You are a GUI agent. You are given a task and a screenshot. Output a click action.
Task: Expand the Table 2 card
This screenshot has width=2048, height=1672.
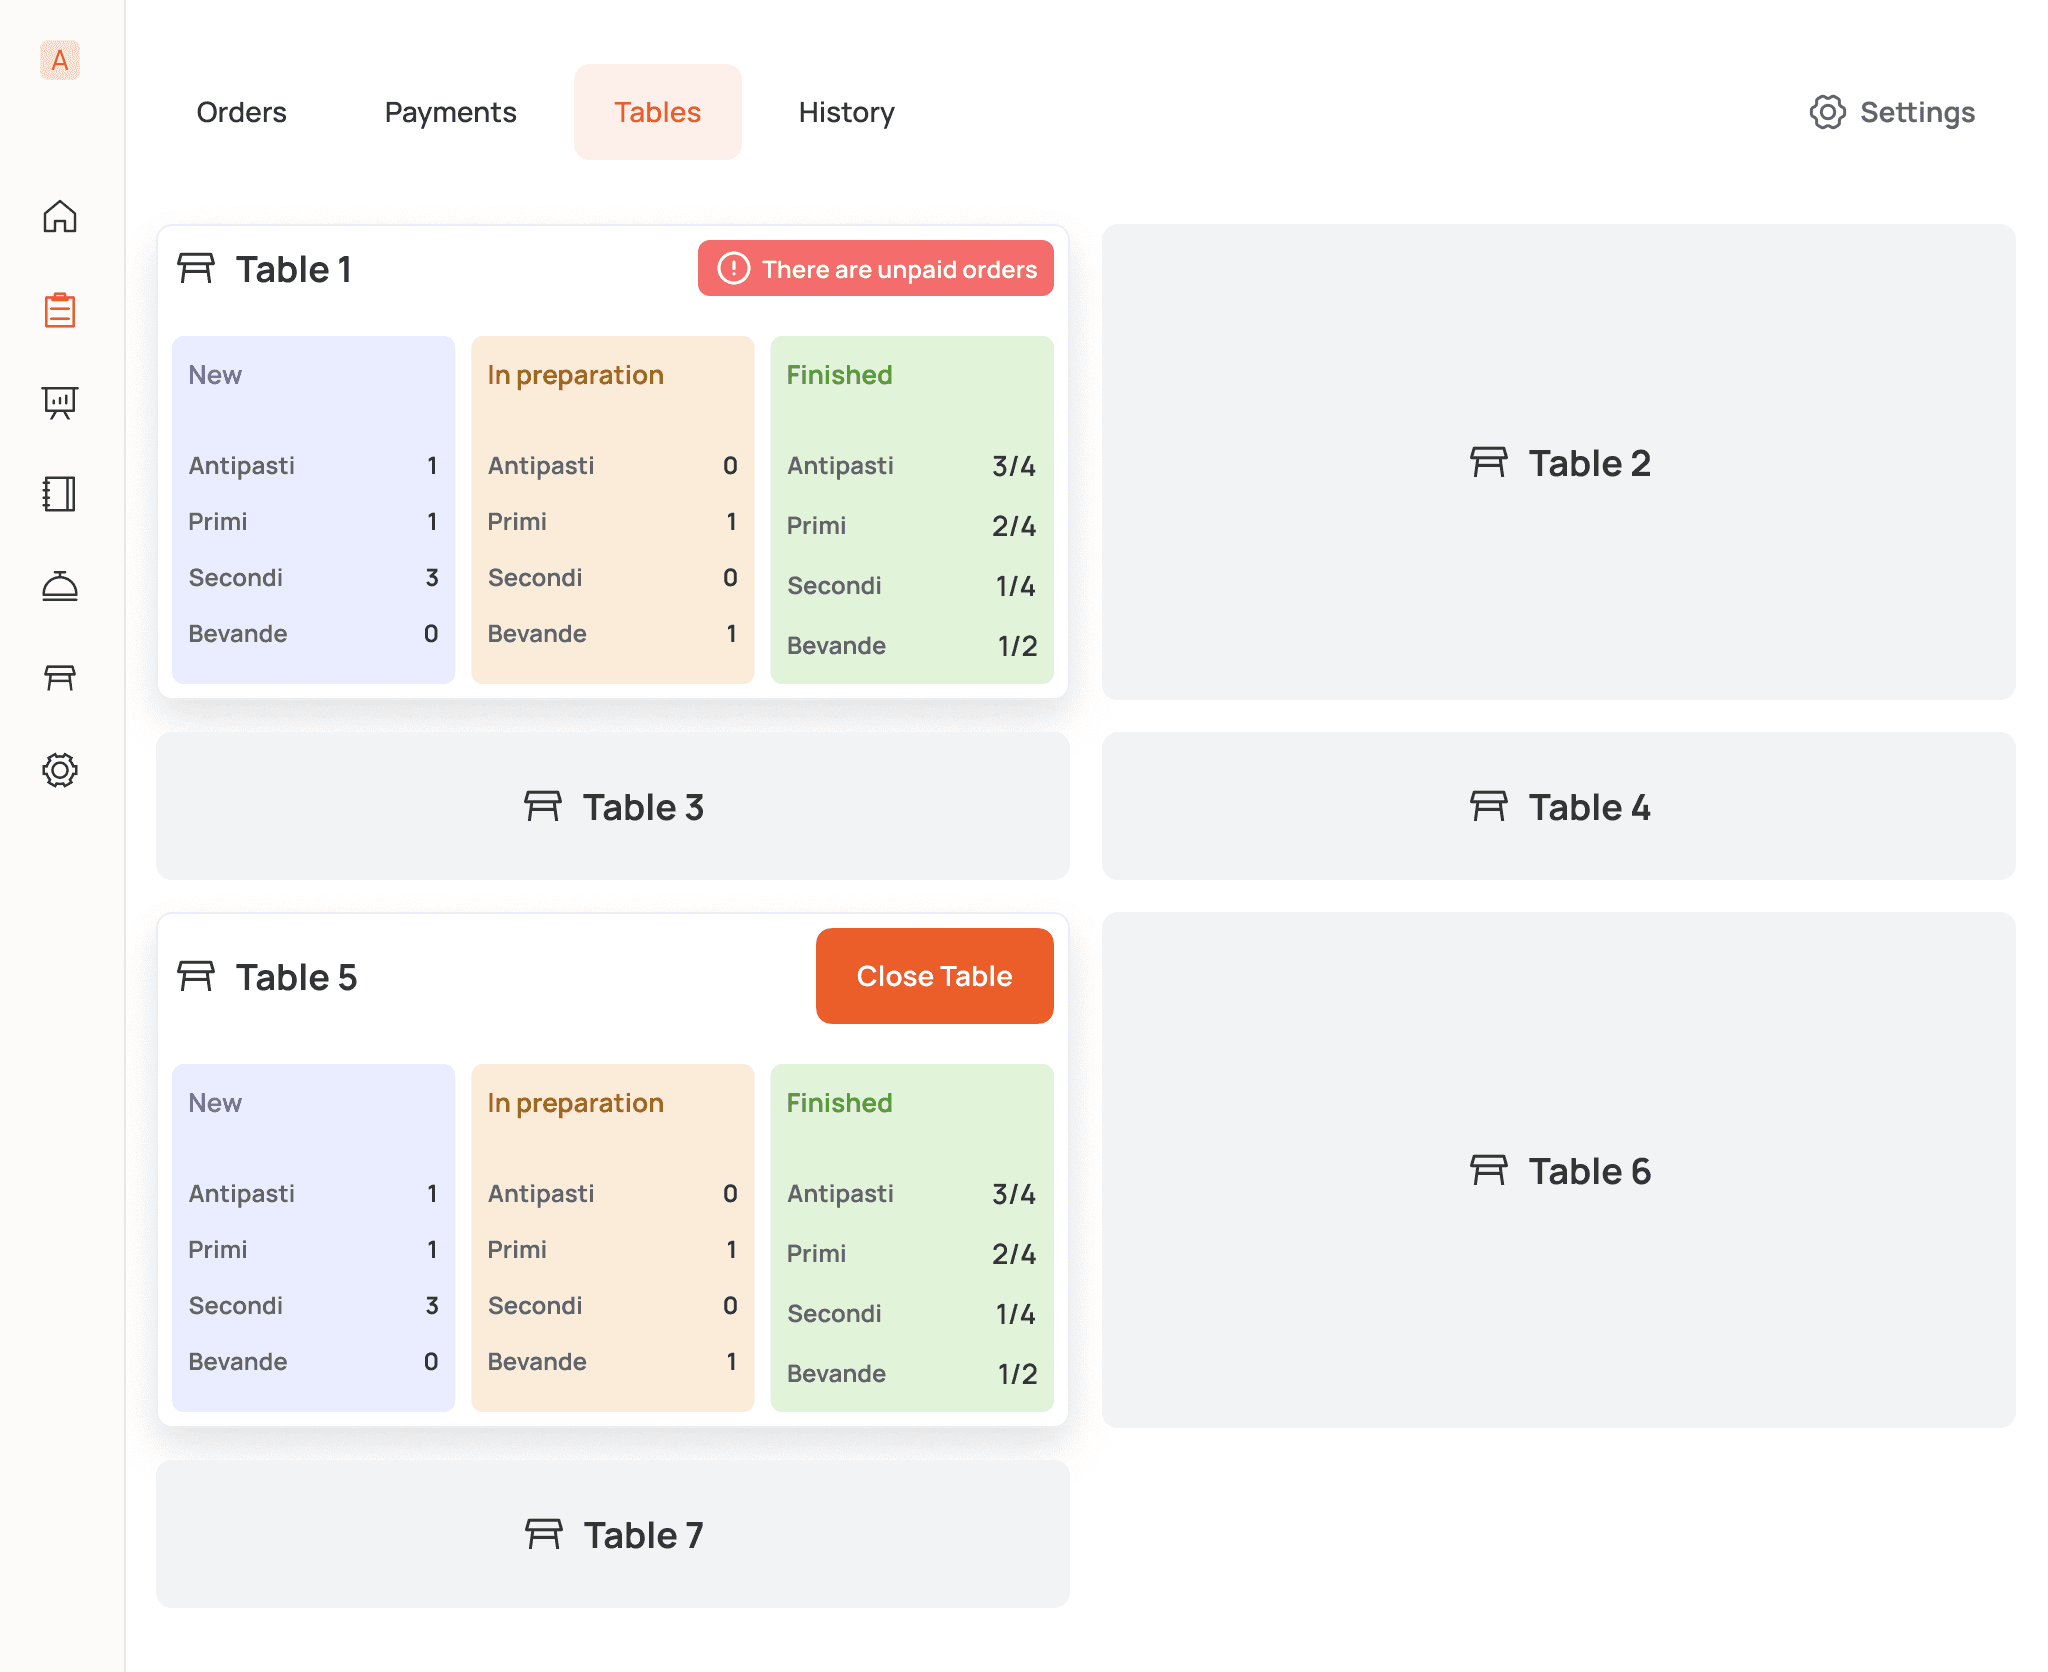point(1558,462)
